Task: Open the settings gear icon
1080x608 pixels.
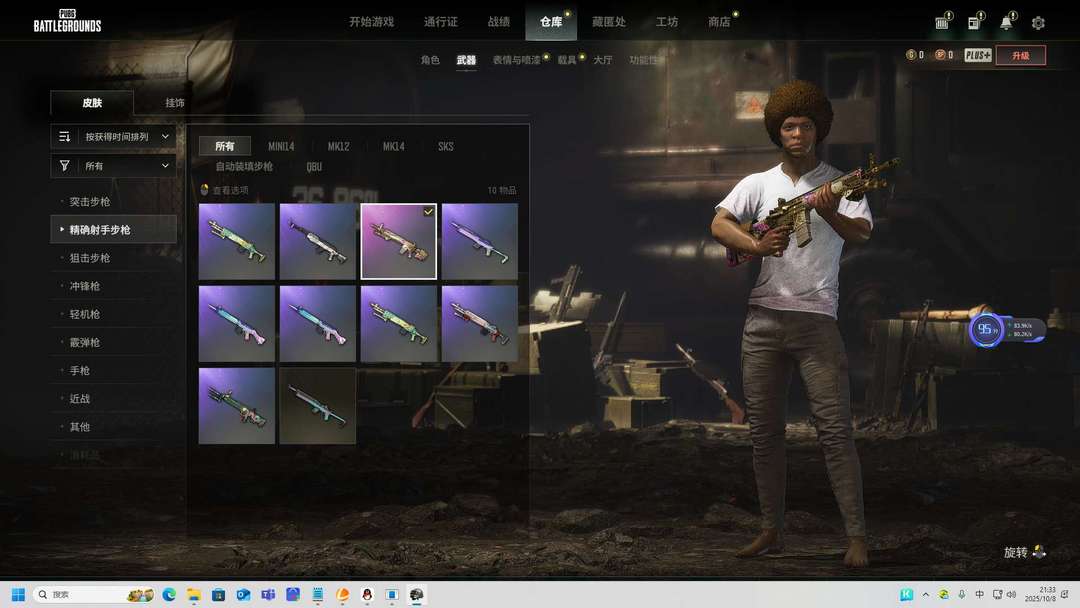Action: (x=1038, y=23)
